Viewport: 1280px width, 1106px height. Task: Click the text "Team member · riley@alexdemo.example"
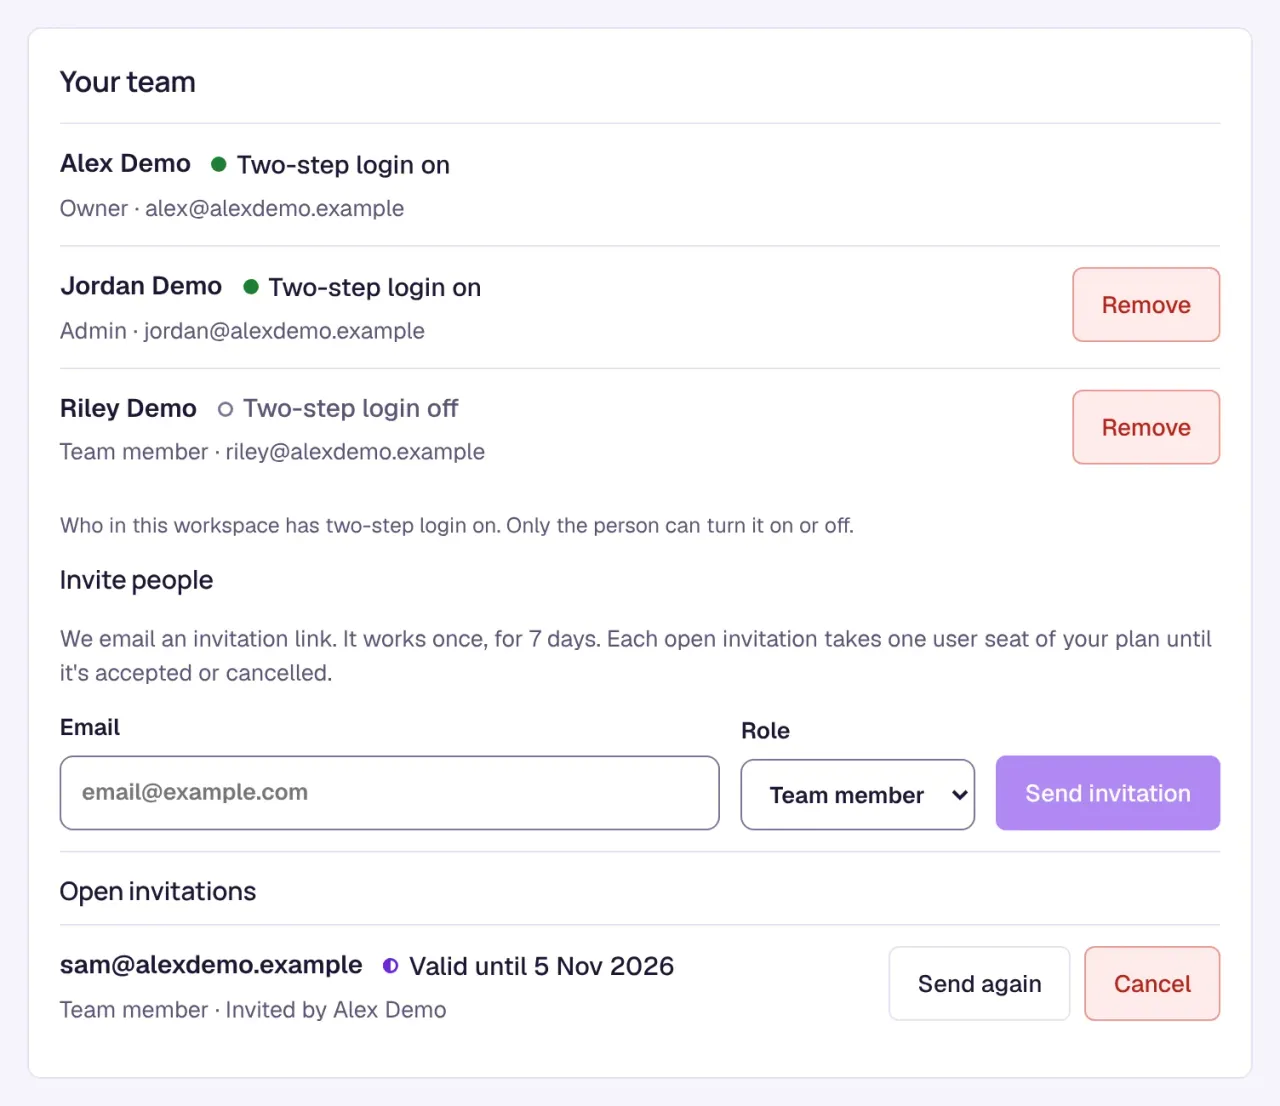[x=272, y=452]
